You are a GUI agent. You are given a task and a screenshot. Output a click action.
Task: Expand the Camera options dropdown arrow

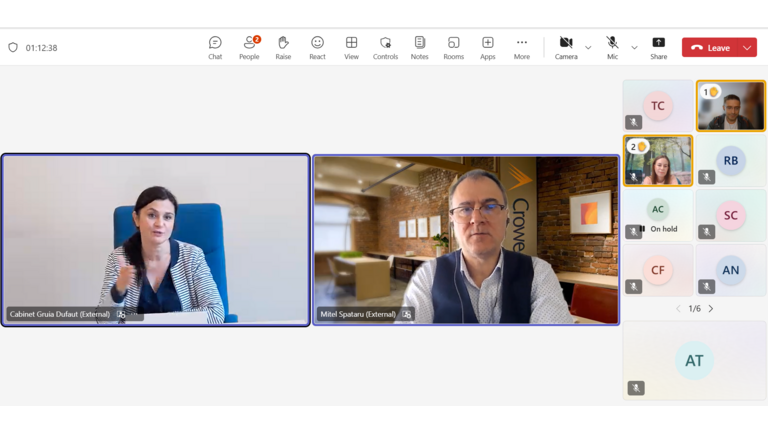click(588, 48)
